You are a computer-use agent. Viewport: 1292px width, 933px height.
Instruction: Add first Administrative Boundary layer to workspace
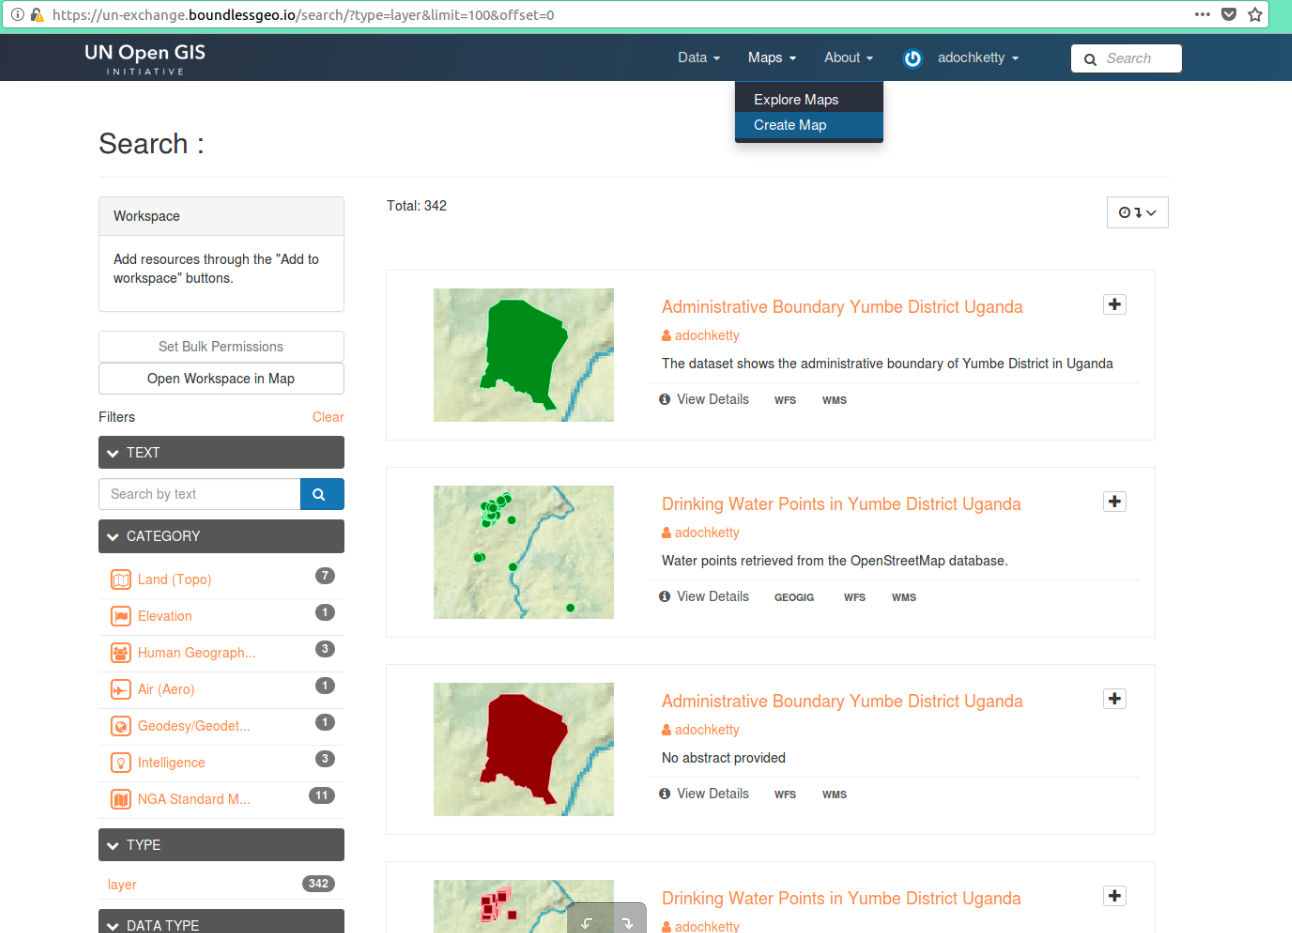click(1114, 305)
